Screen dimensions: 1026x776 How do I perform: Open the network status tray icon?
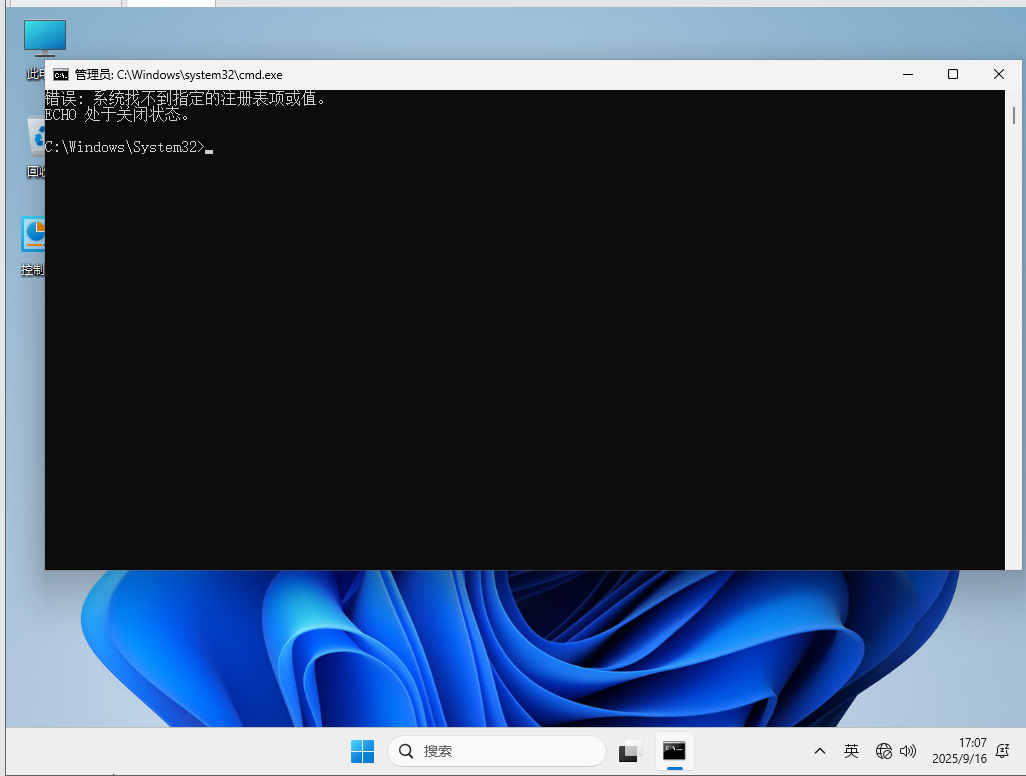click(883, 751)
